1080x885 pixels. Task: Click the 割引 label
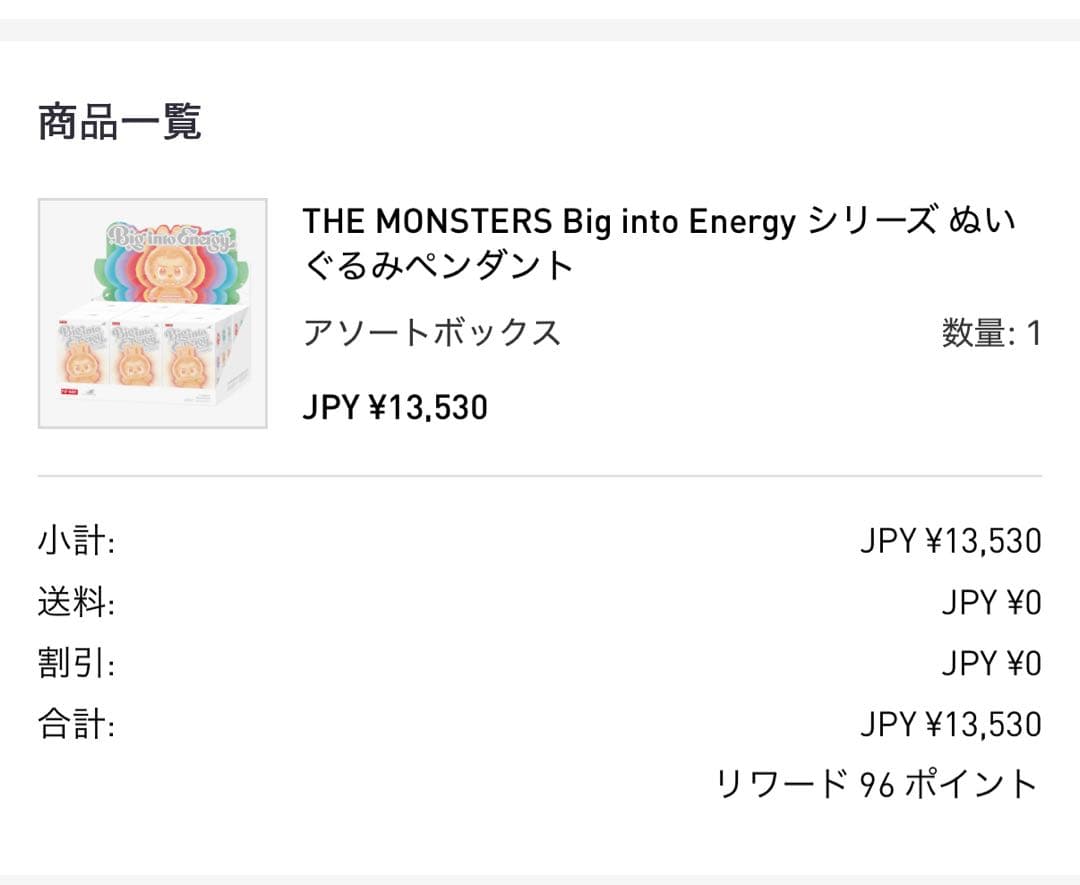[76, 664]
